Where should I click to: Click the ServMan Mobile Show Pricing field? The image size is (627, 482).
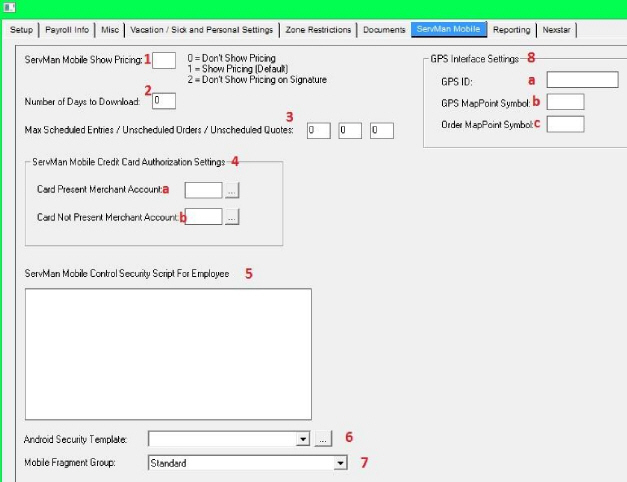point(164,60)
